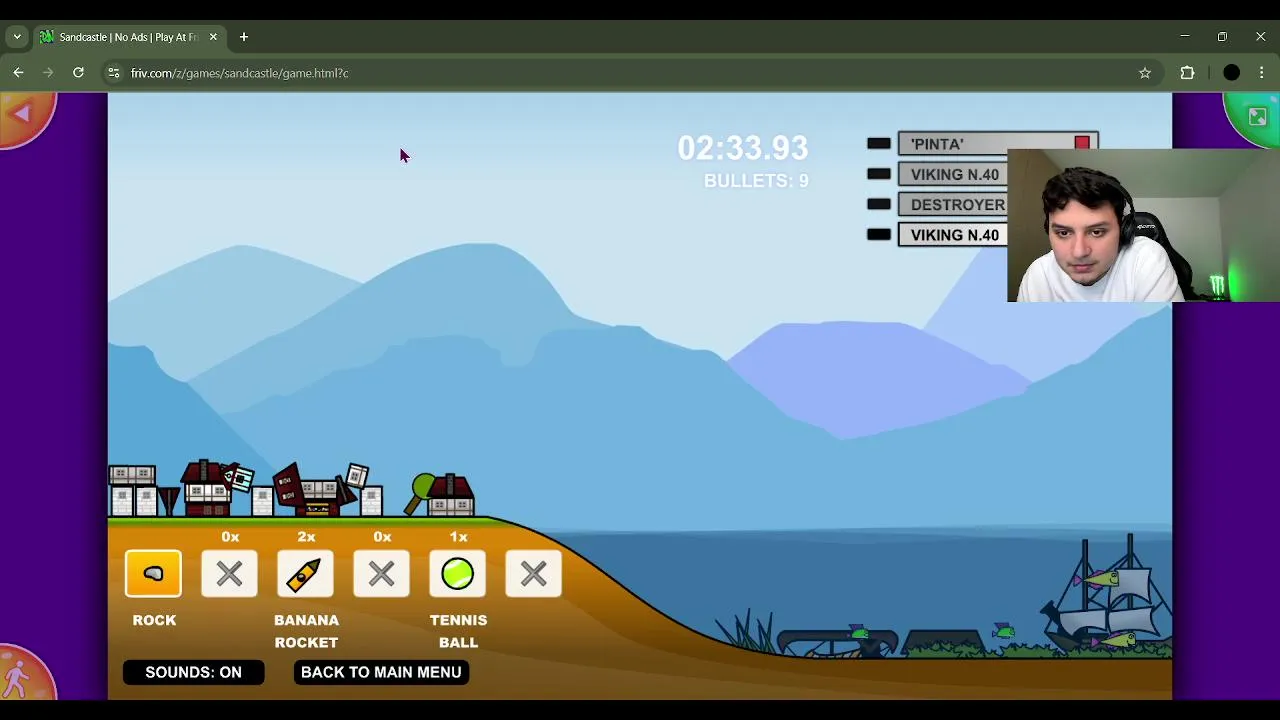The width and height of the screenshot is (1280, 720).
Task: Click the ROCK label text
Action: [154, 620]
